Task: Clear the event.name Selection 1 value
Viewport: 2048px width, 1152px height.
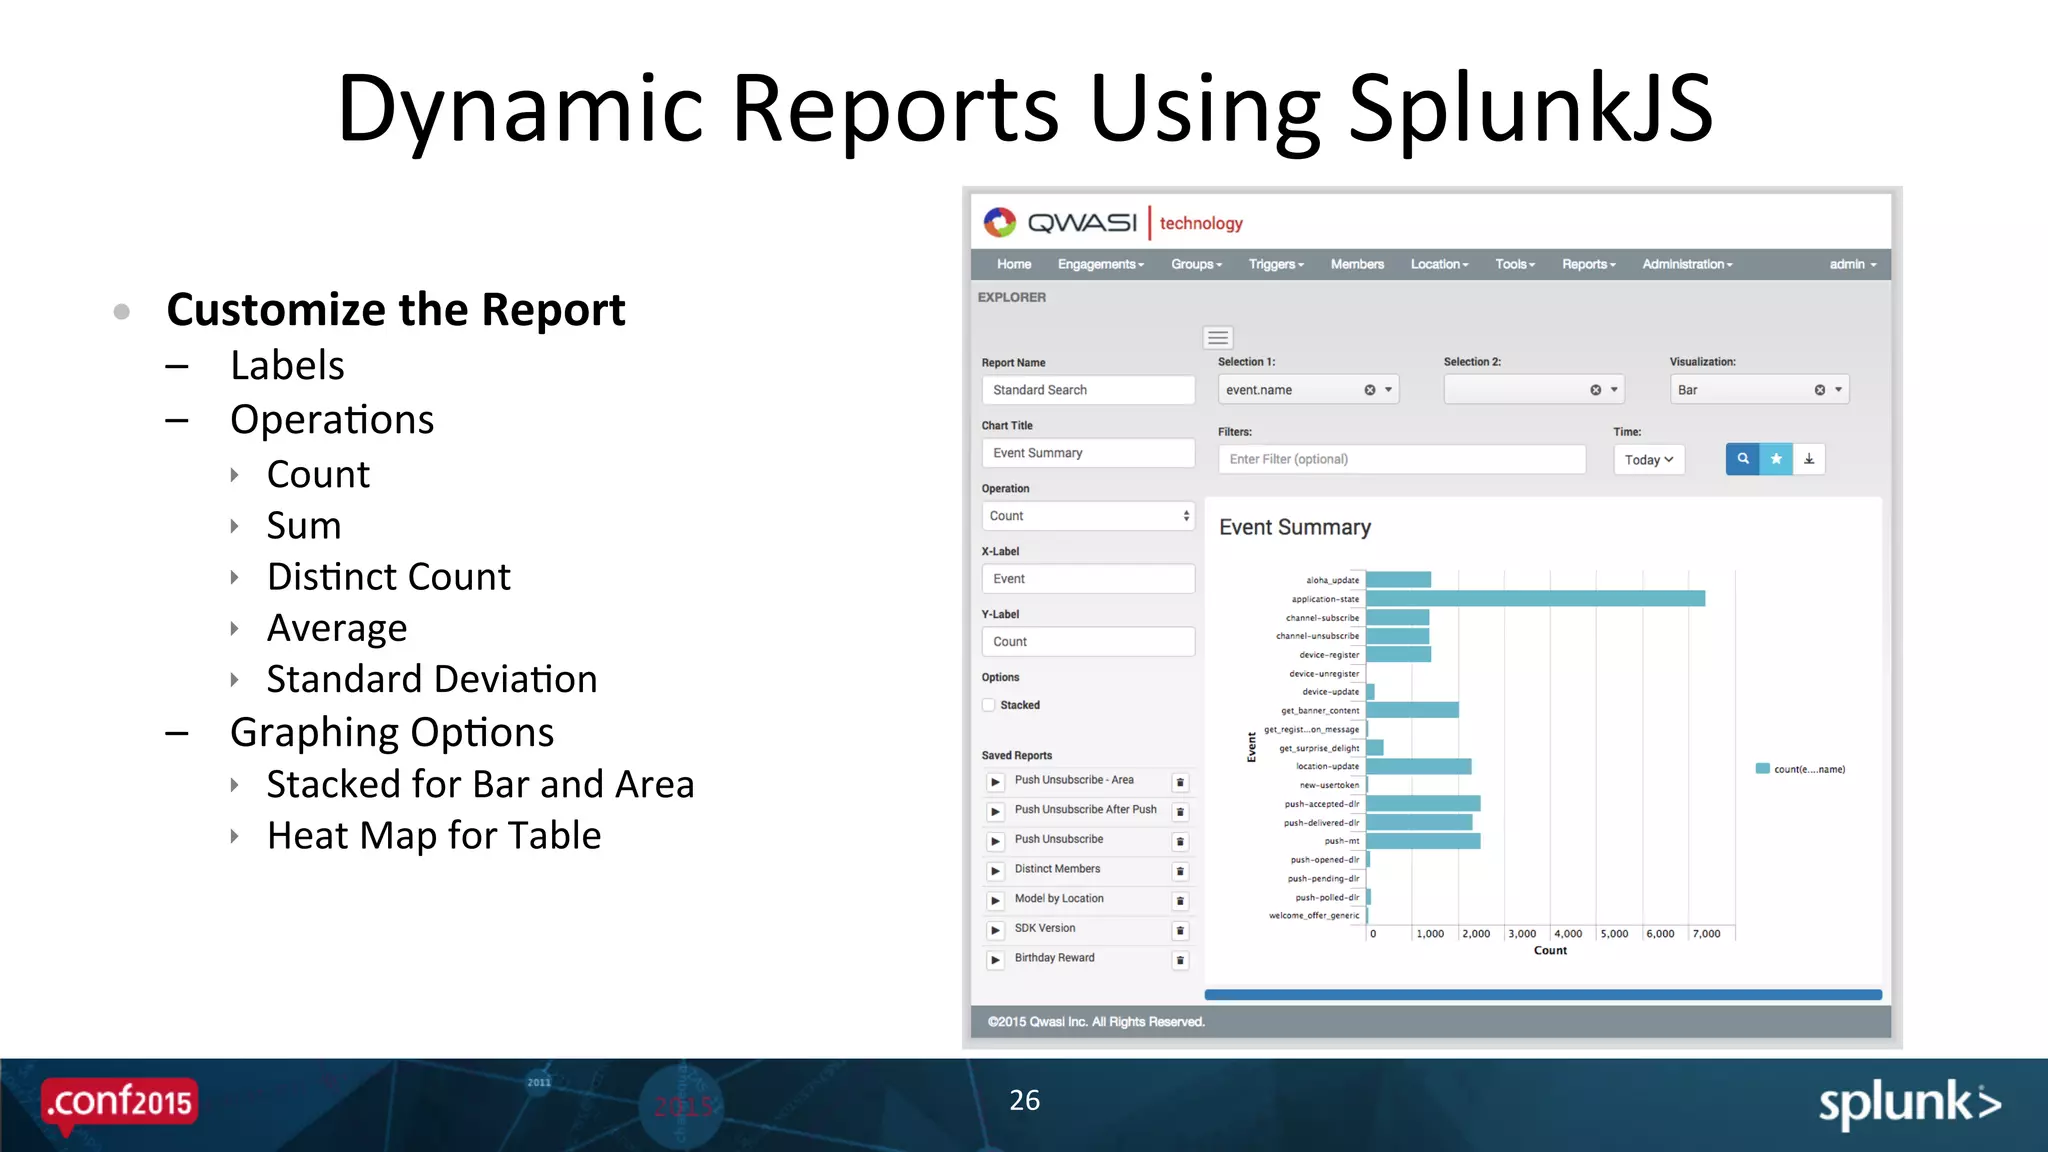Action: [x=1370, y=390]
